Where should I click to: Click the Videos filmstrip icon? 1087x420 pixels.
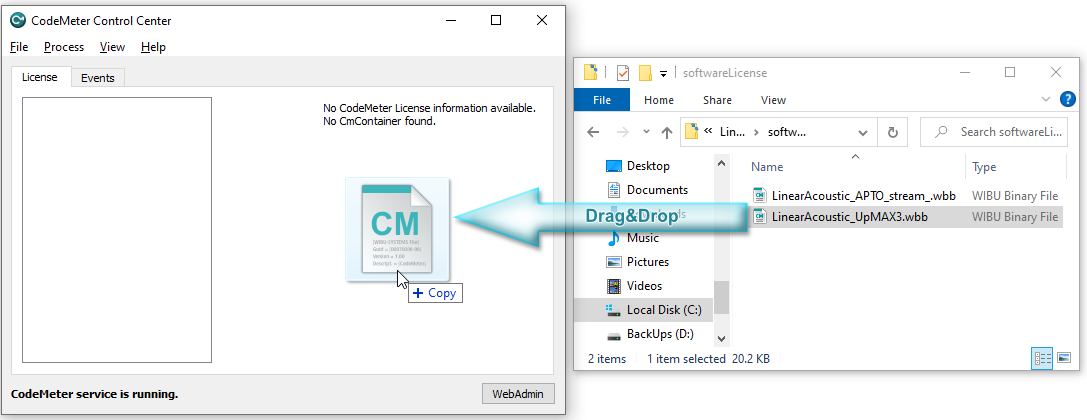click(614, 286)
